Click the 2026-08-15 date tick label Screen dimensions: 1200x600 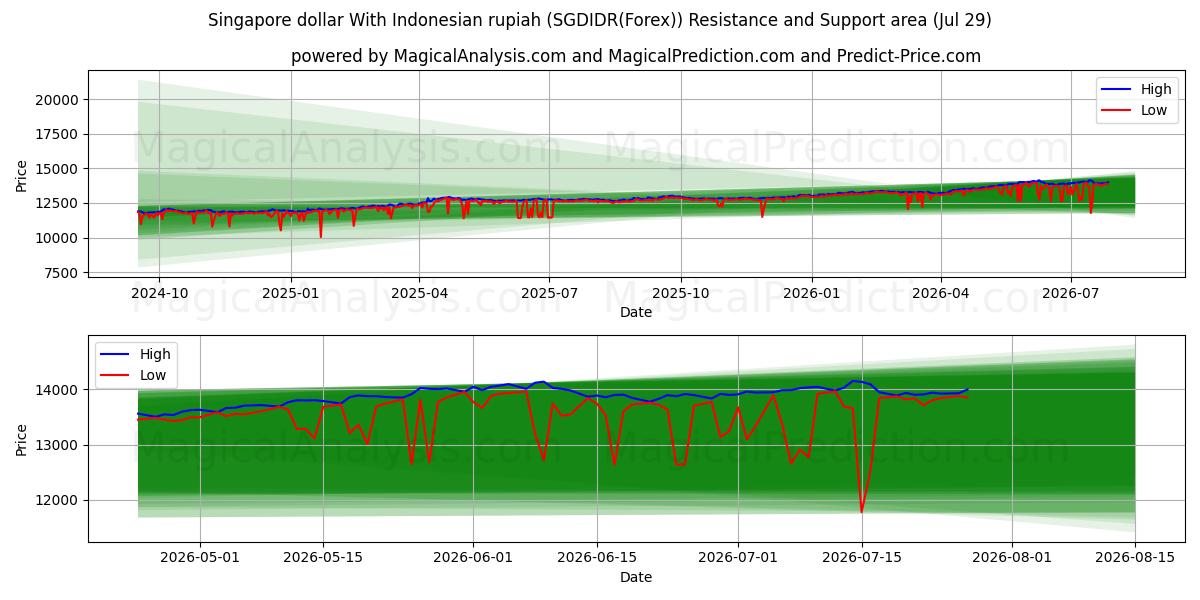[x=1136, y=557]
